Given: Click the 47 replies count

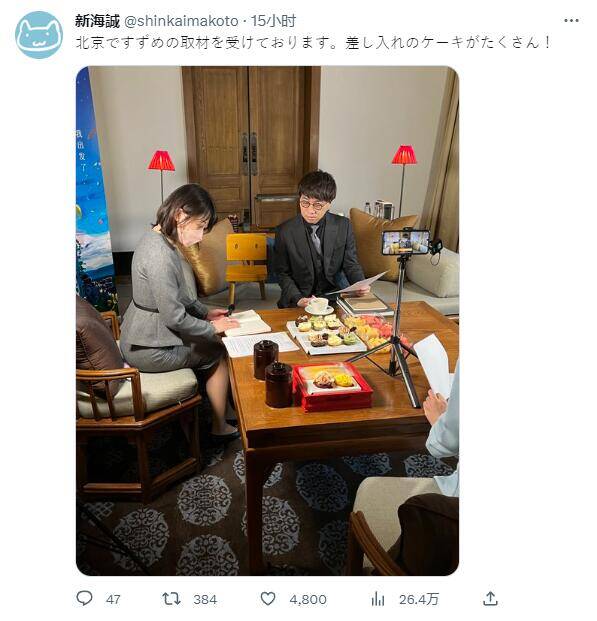Looking at the screenshot, I should (113, 600).
